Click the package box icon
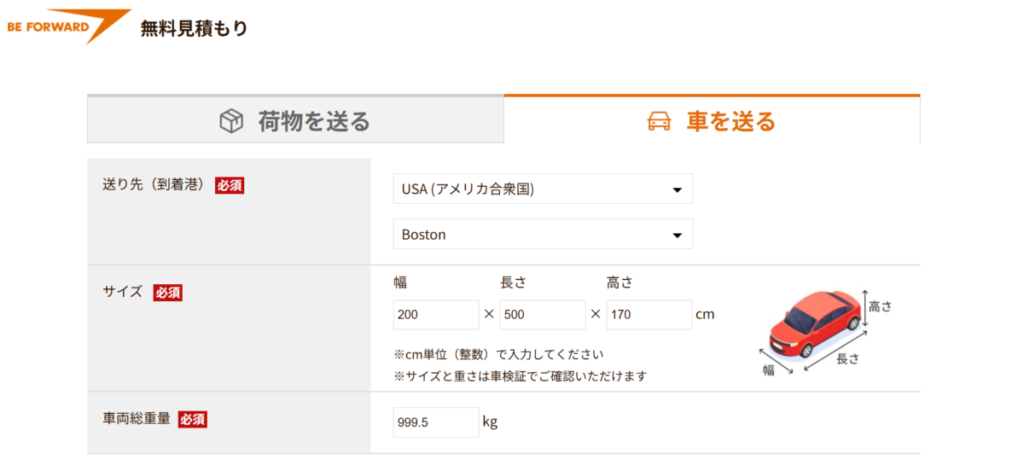The height and width of the screenshot is (471, 1024). (231, 121)
